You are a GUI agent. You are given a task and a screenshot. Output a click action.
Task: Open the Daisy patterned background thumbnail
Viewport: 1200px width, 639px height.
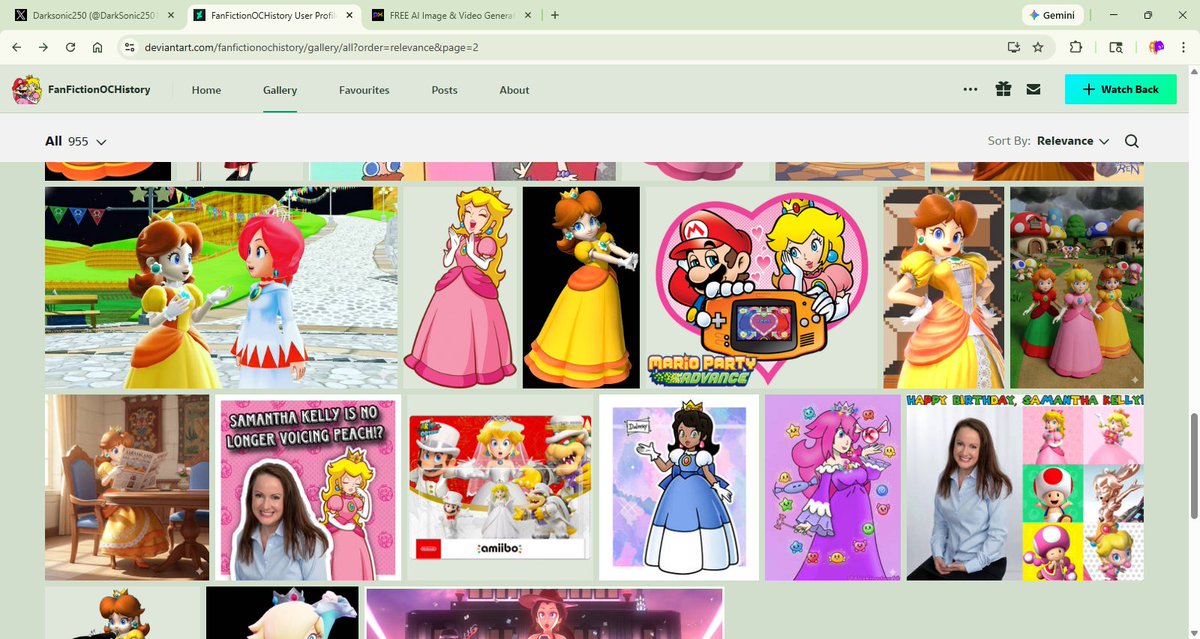tap(944, 287)
